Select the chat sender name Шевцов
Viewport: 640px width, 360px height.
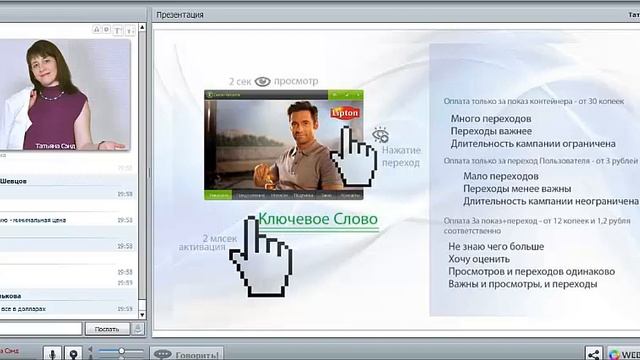(x=13, y=181)
